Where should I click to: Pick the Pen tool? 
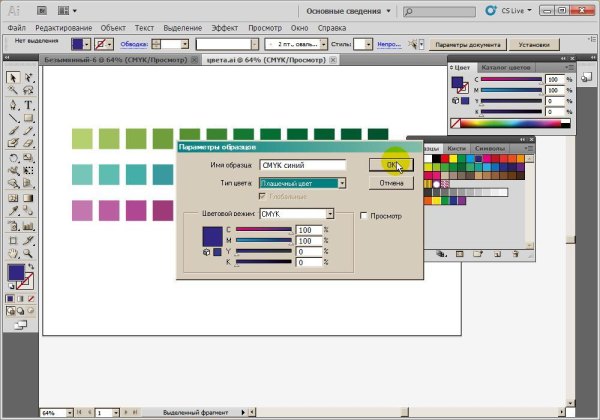(x=13, y=104)
